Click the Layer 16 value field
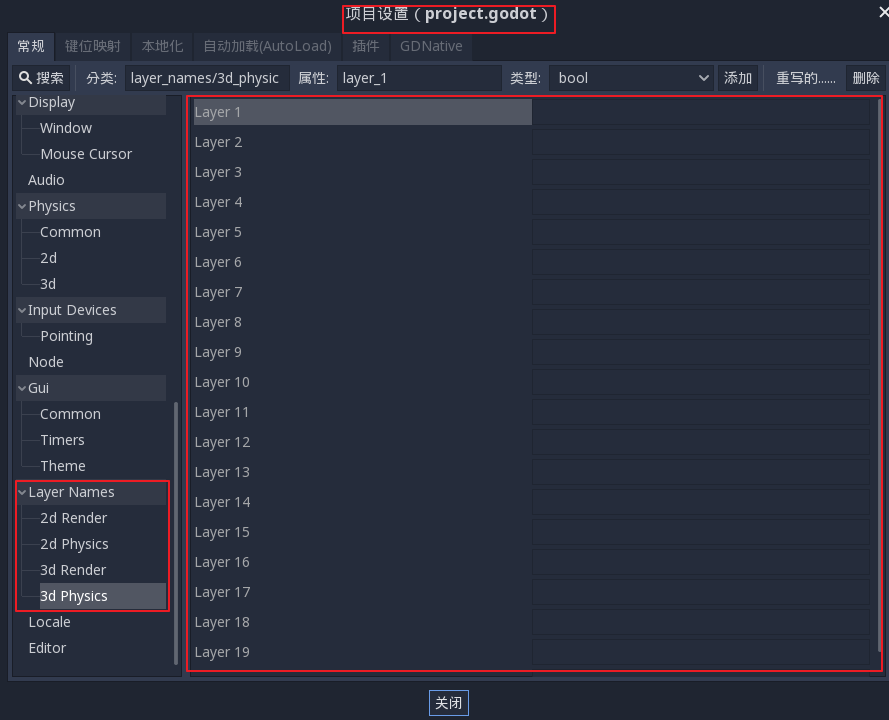 coord(701,562)
